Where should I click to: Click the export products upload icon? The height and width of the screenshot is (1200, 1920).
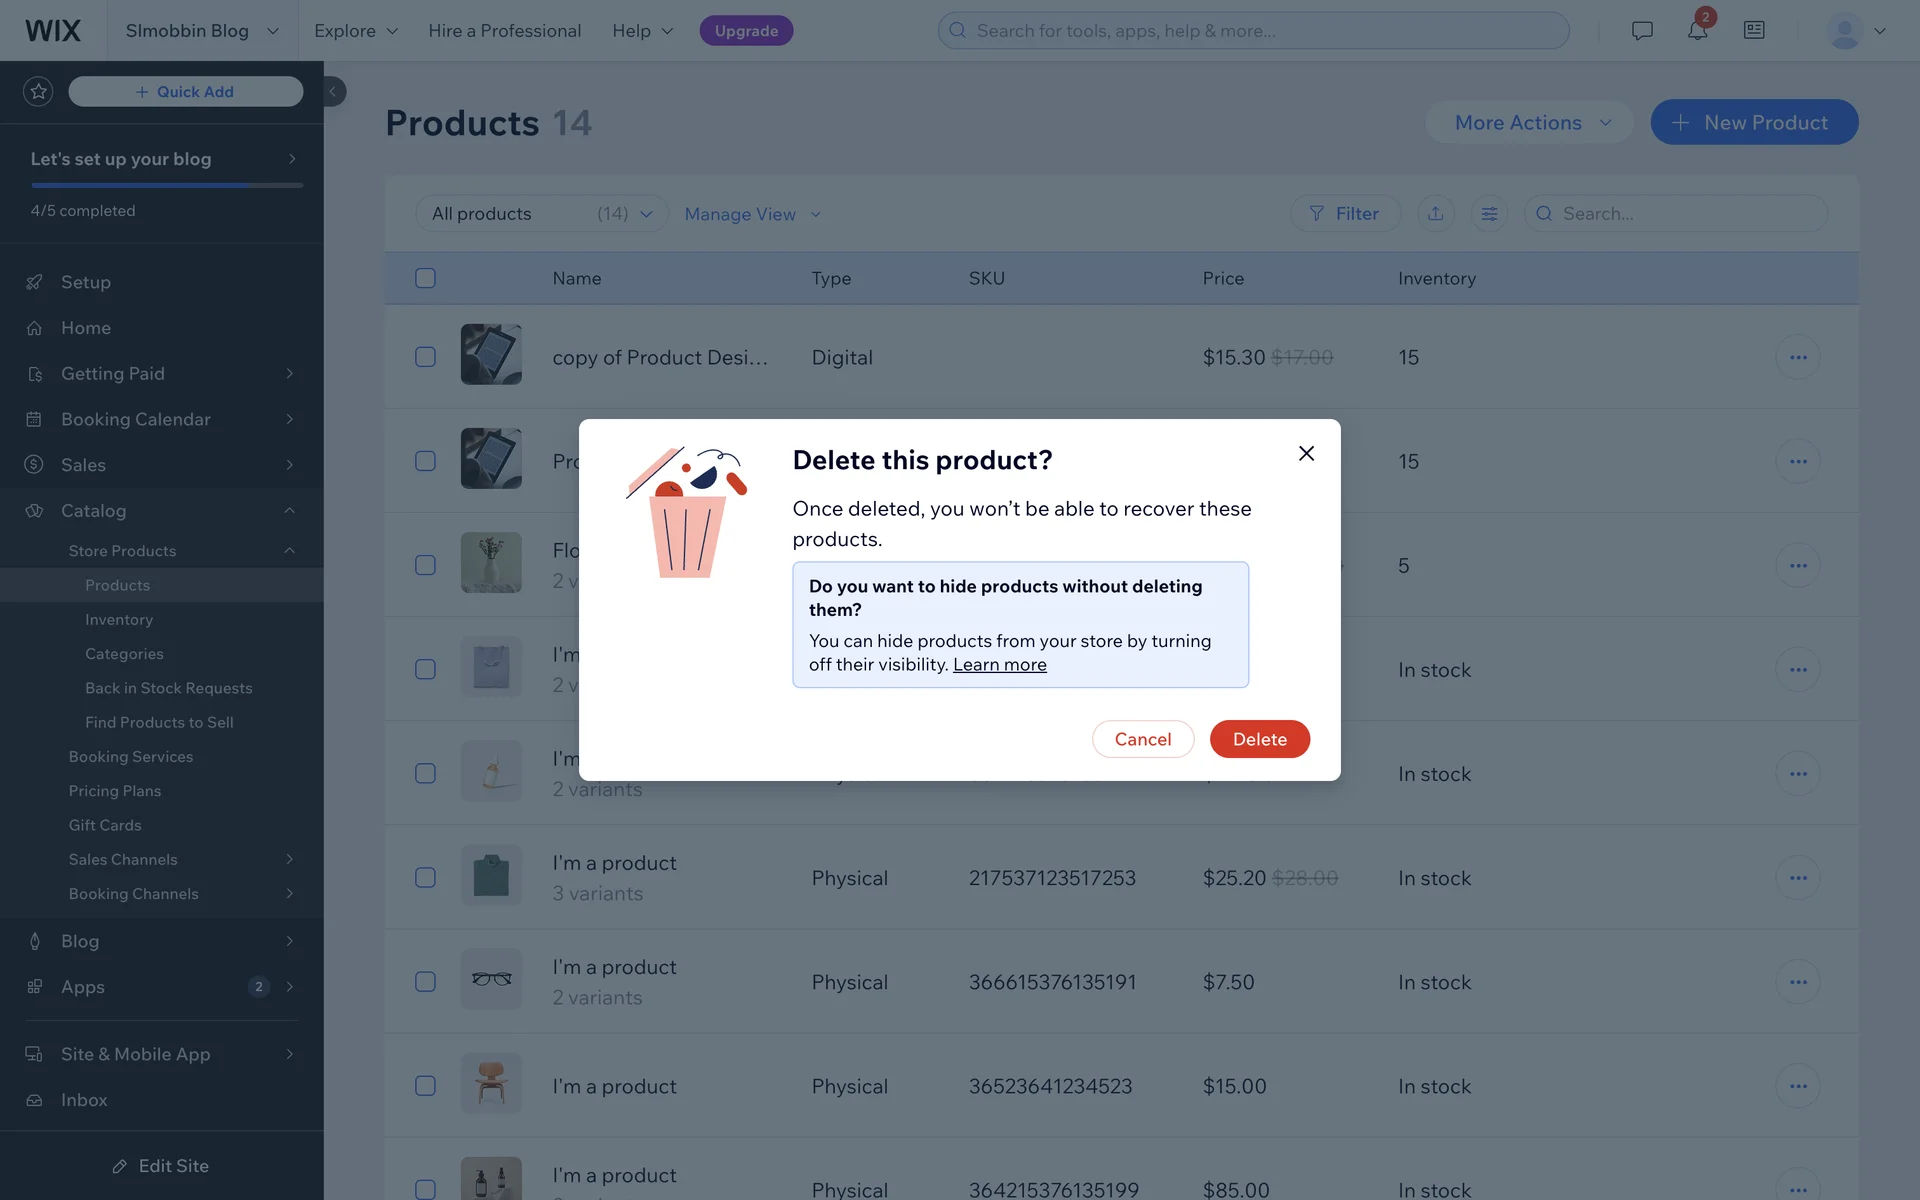pyautogui.click(x=1435, y=214)
